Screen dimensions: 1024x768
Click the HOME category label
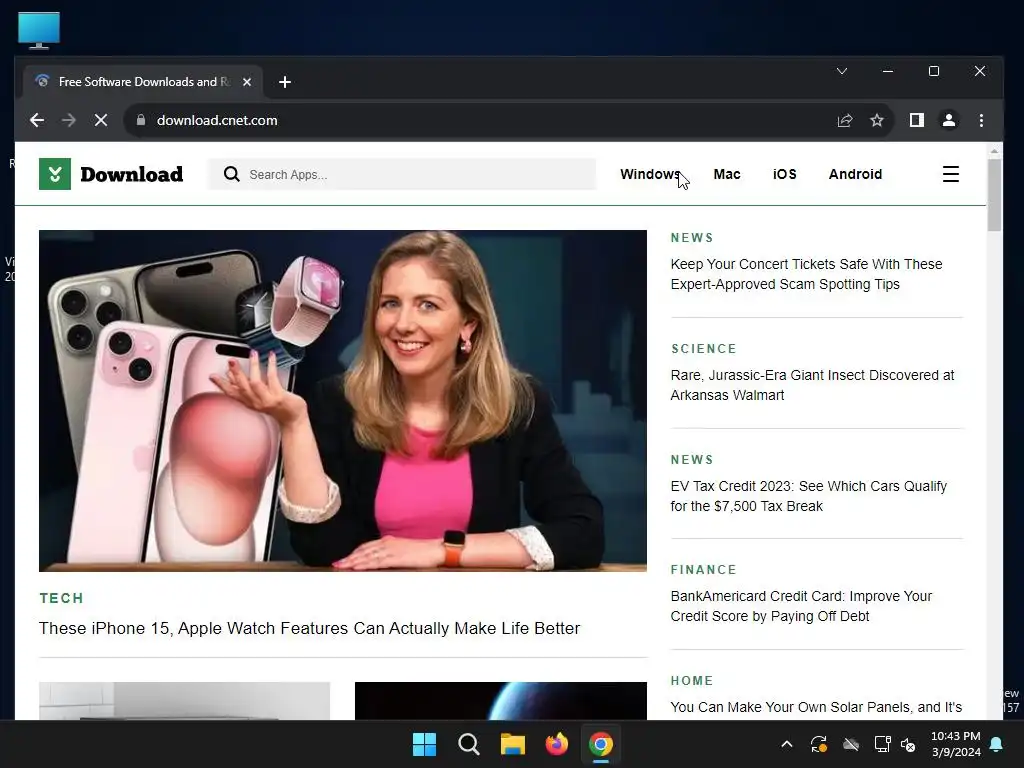point(692,680)
